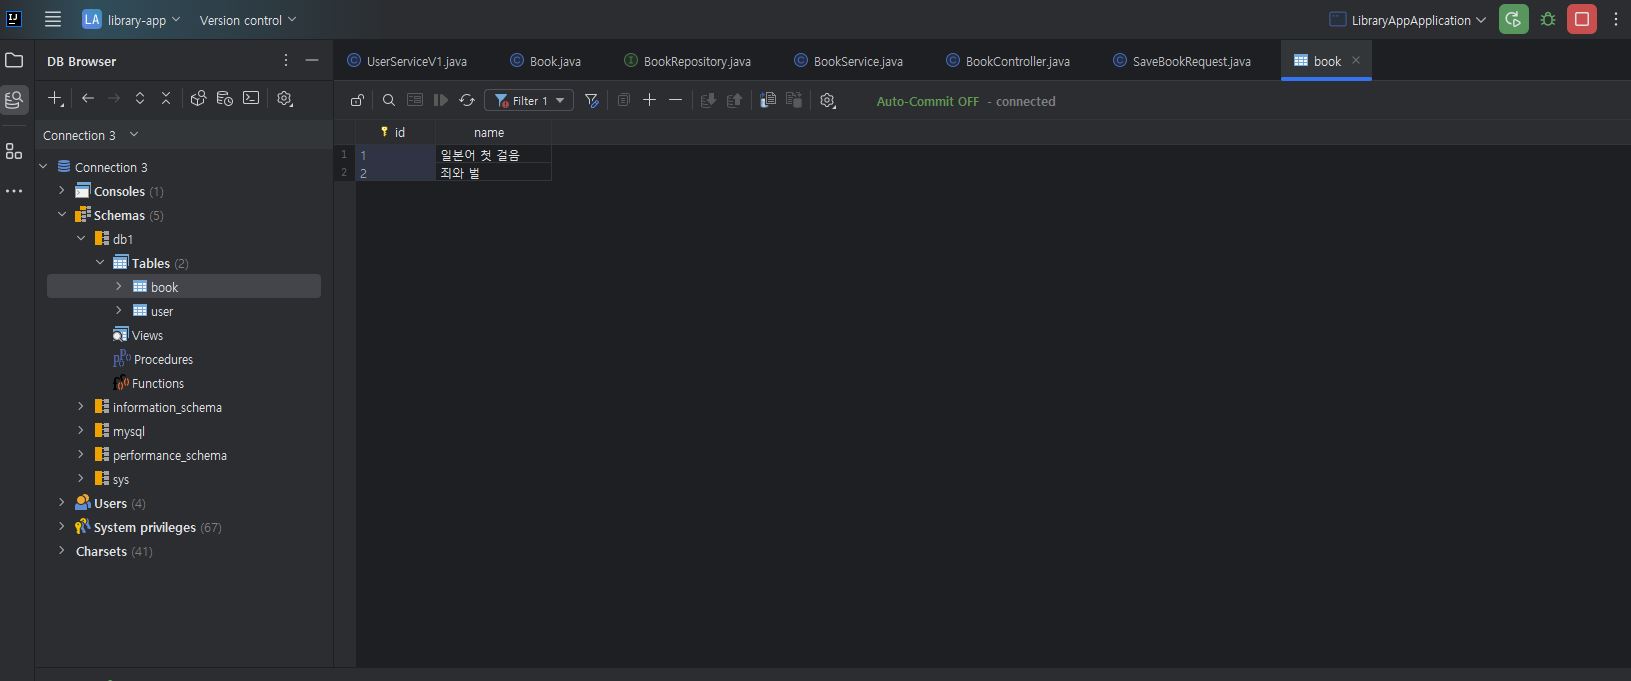
Task: Open the Filter 1 dropdown
Action: coord(530,100)
